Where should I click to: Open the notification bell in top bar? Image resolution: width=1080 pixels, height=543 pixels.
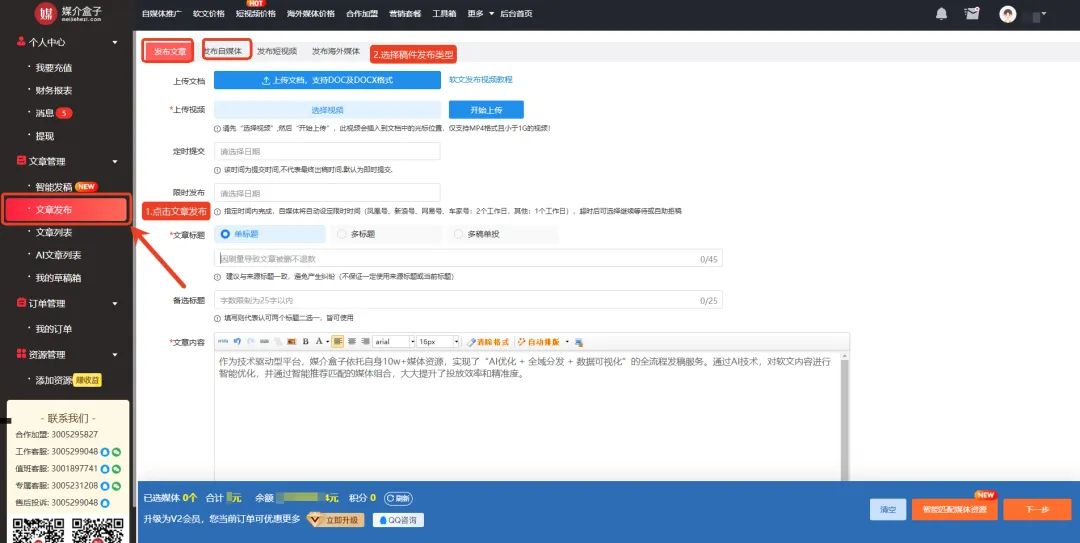click(941, 14)
